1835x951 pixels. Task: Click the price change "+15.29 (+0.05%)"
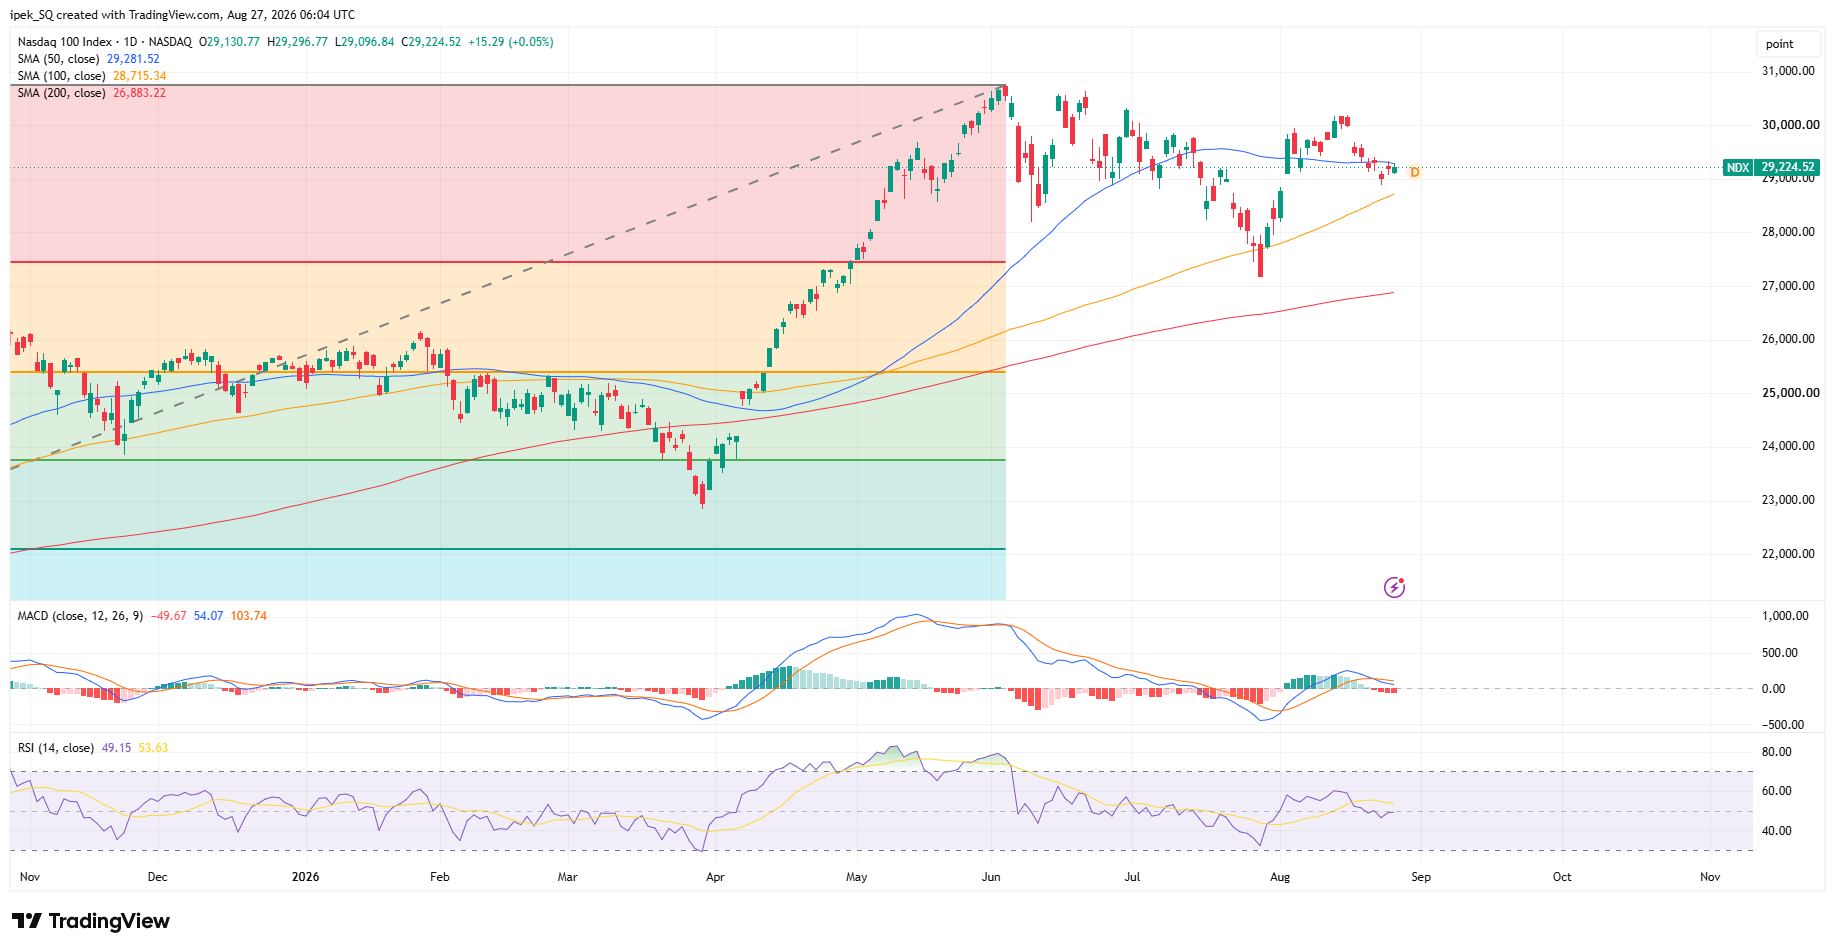(x=511, y=42)
